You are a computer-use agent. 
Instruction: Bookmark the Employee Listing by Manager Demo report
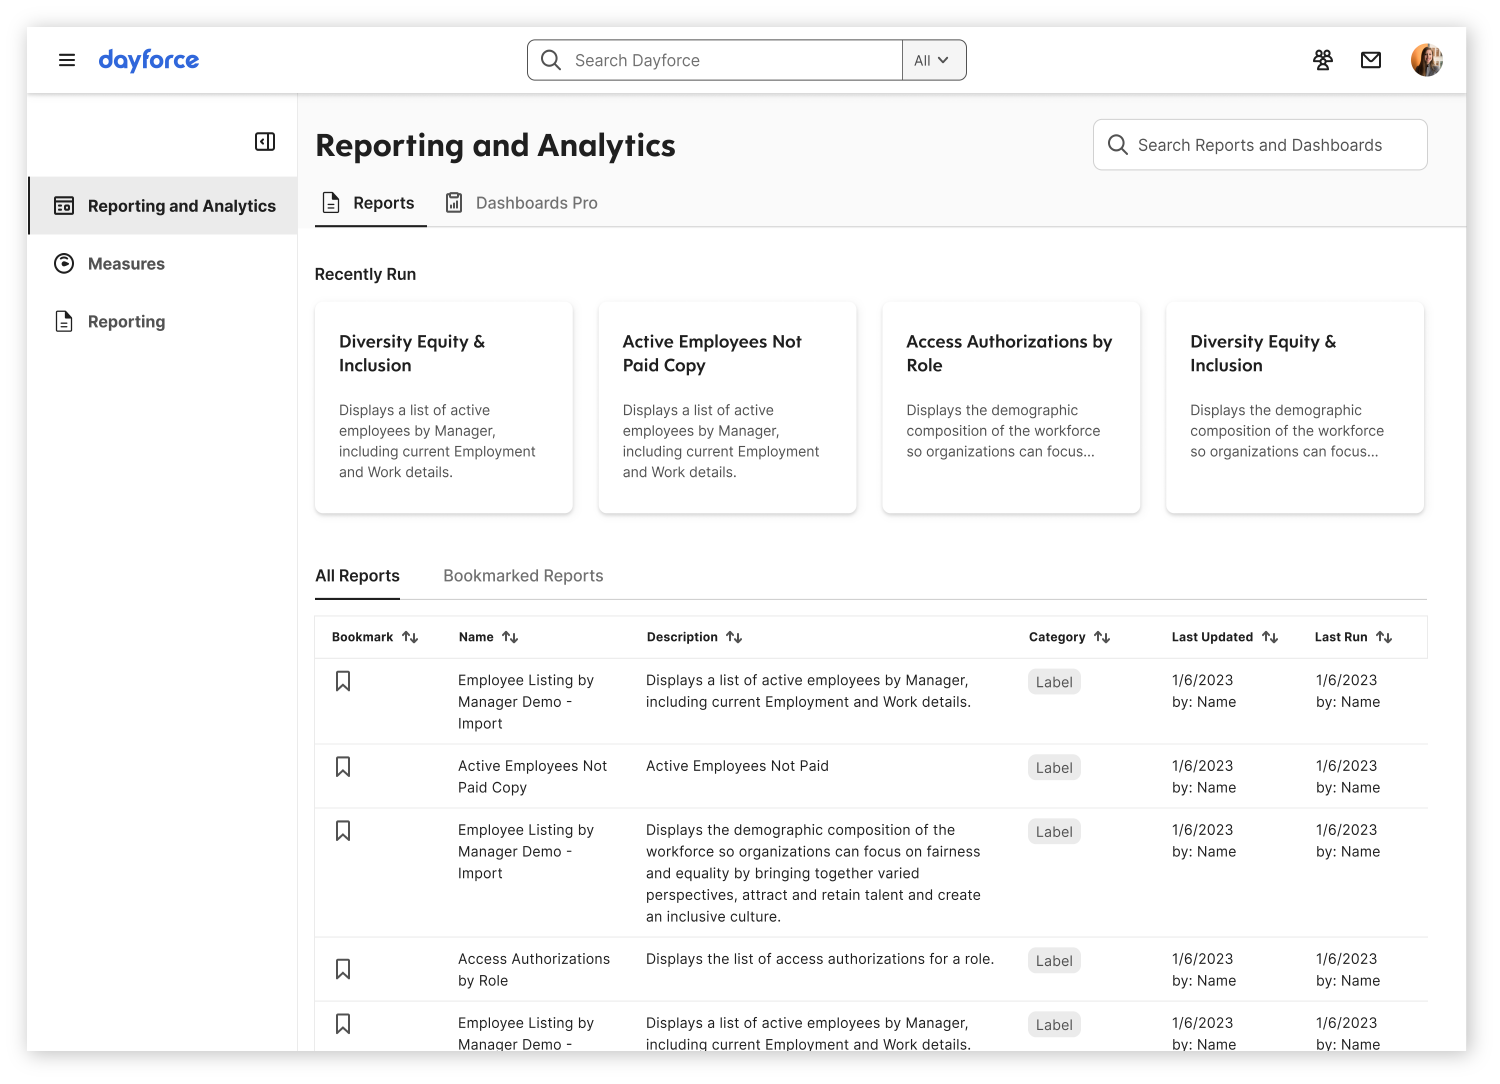(343, 680)
